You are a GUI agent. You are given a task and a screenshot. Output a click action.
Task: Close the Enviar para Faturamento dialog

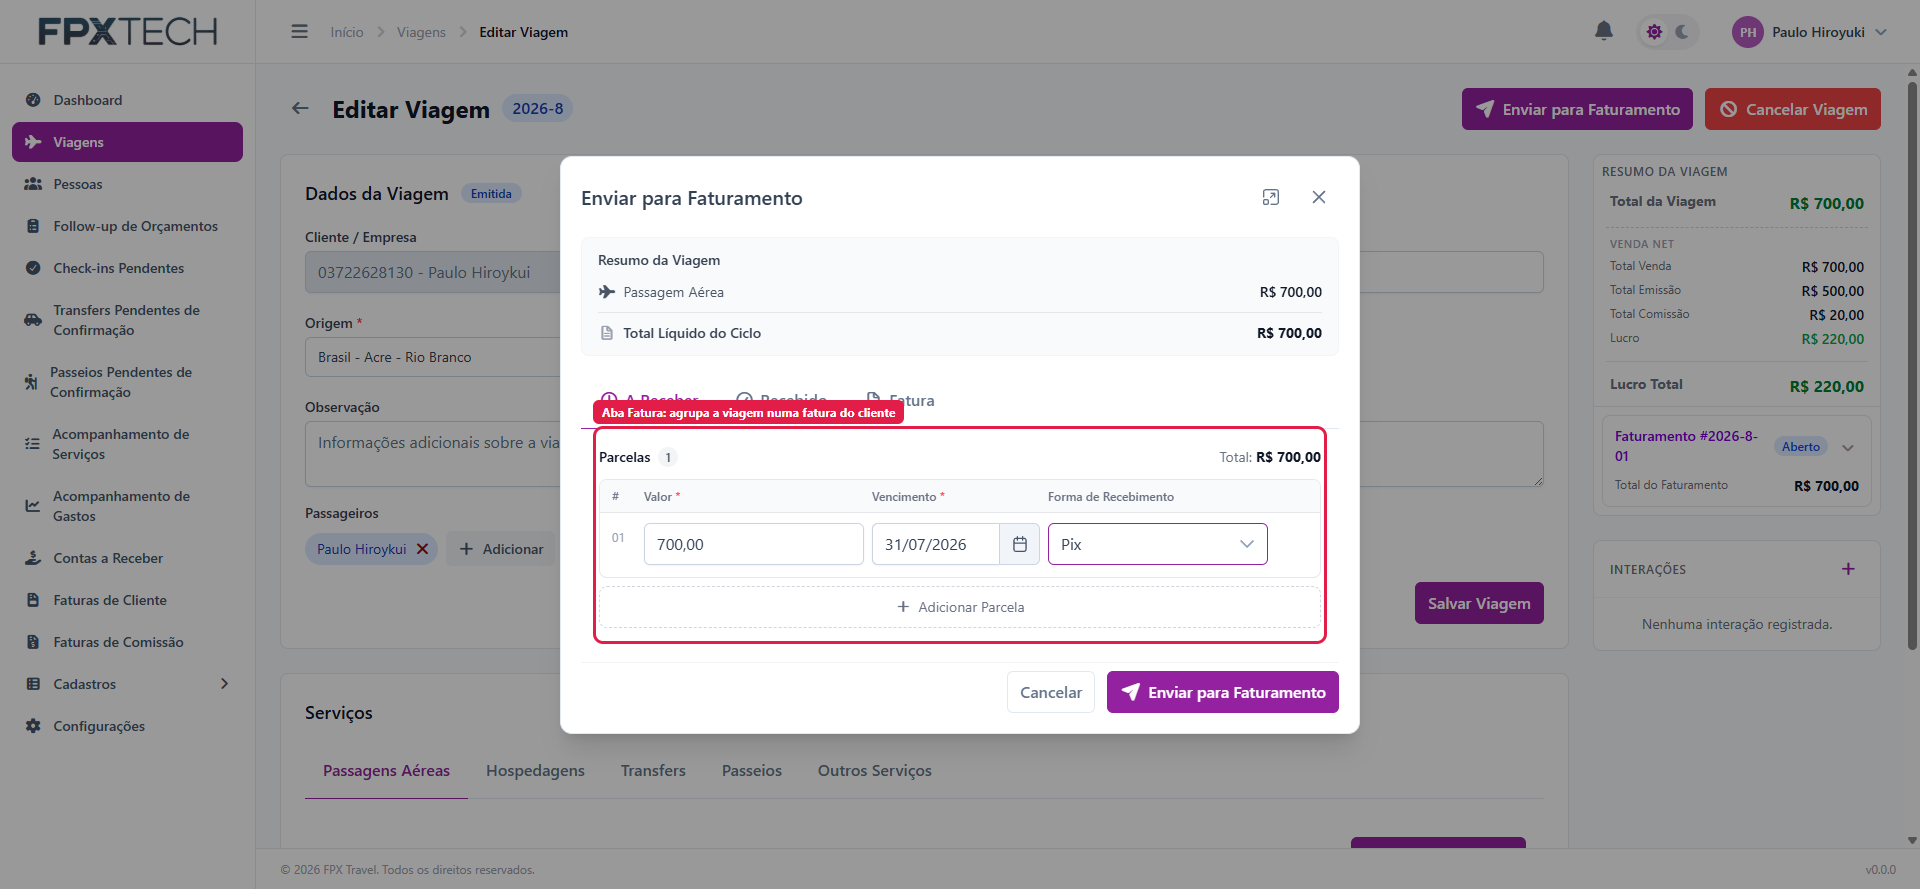(x=1319, y=197)
